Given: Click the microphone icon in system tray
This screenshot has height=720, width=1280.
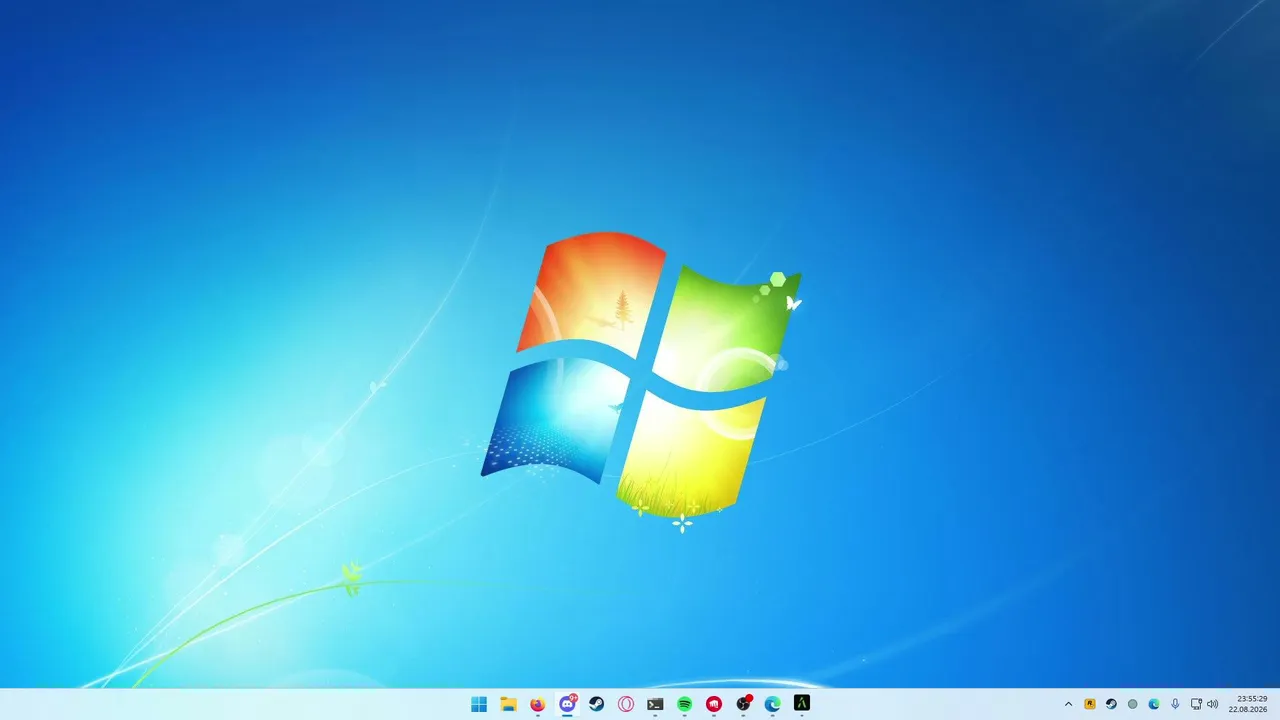Looking at the screenshot, I should (1175, 704).
